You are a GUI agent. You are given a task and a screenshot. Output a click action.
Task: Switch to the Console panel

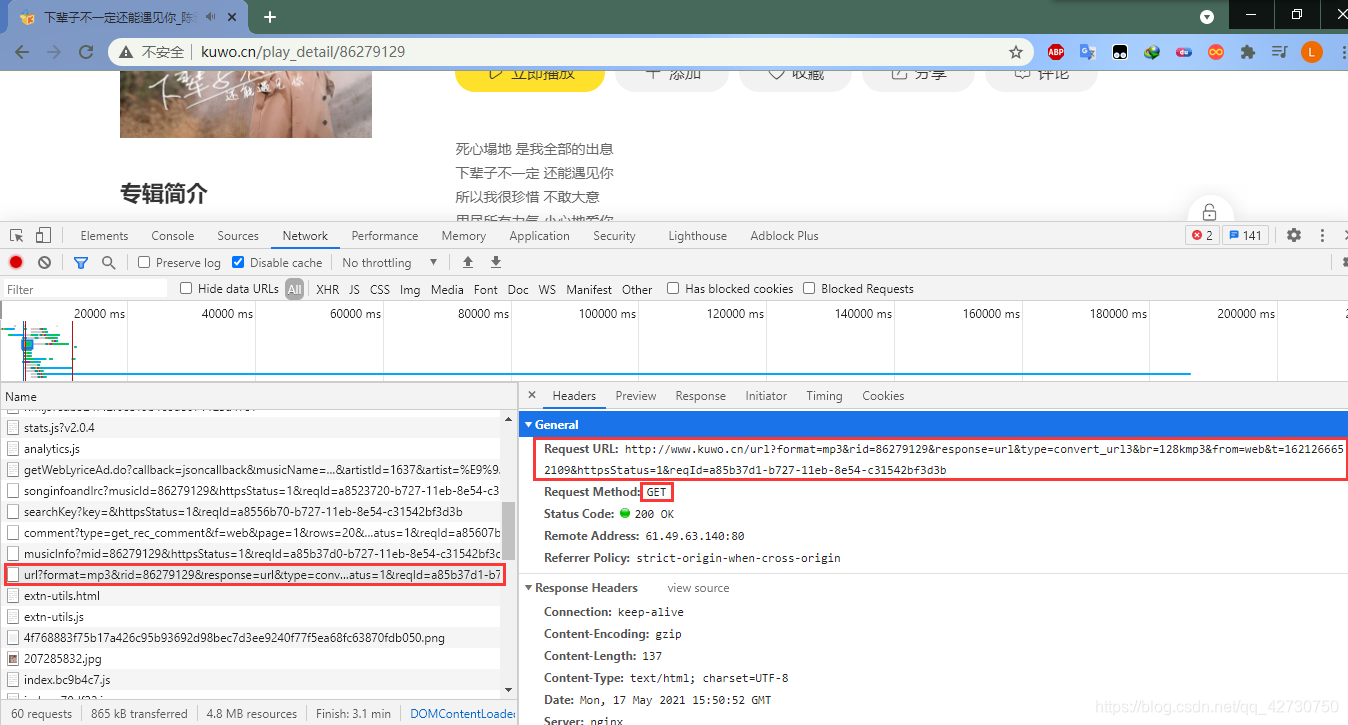[x=173, y=236]
